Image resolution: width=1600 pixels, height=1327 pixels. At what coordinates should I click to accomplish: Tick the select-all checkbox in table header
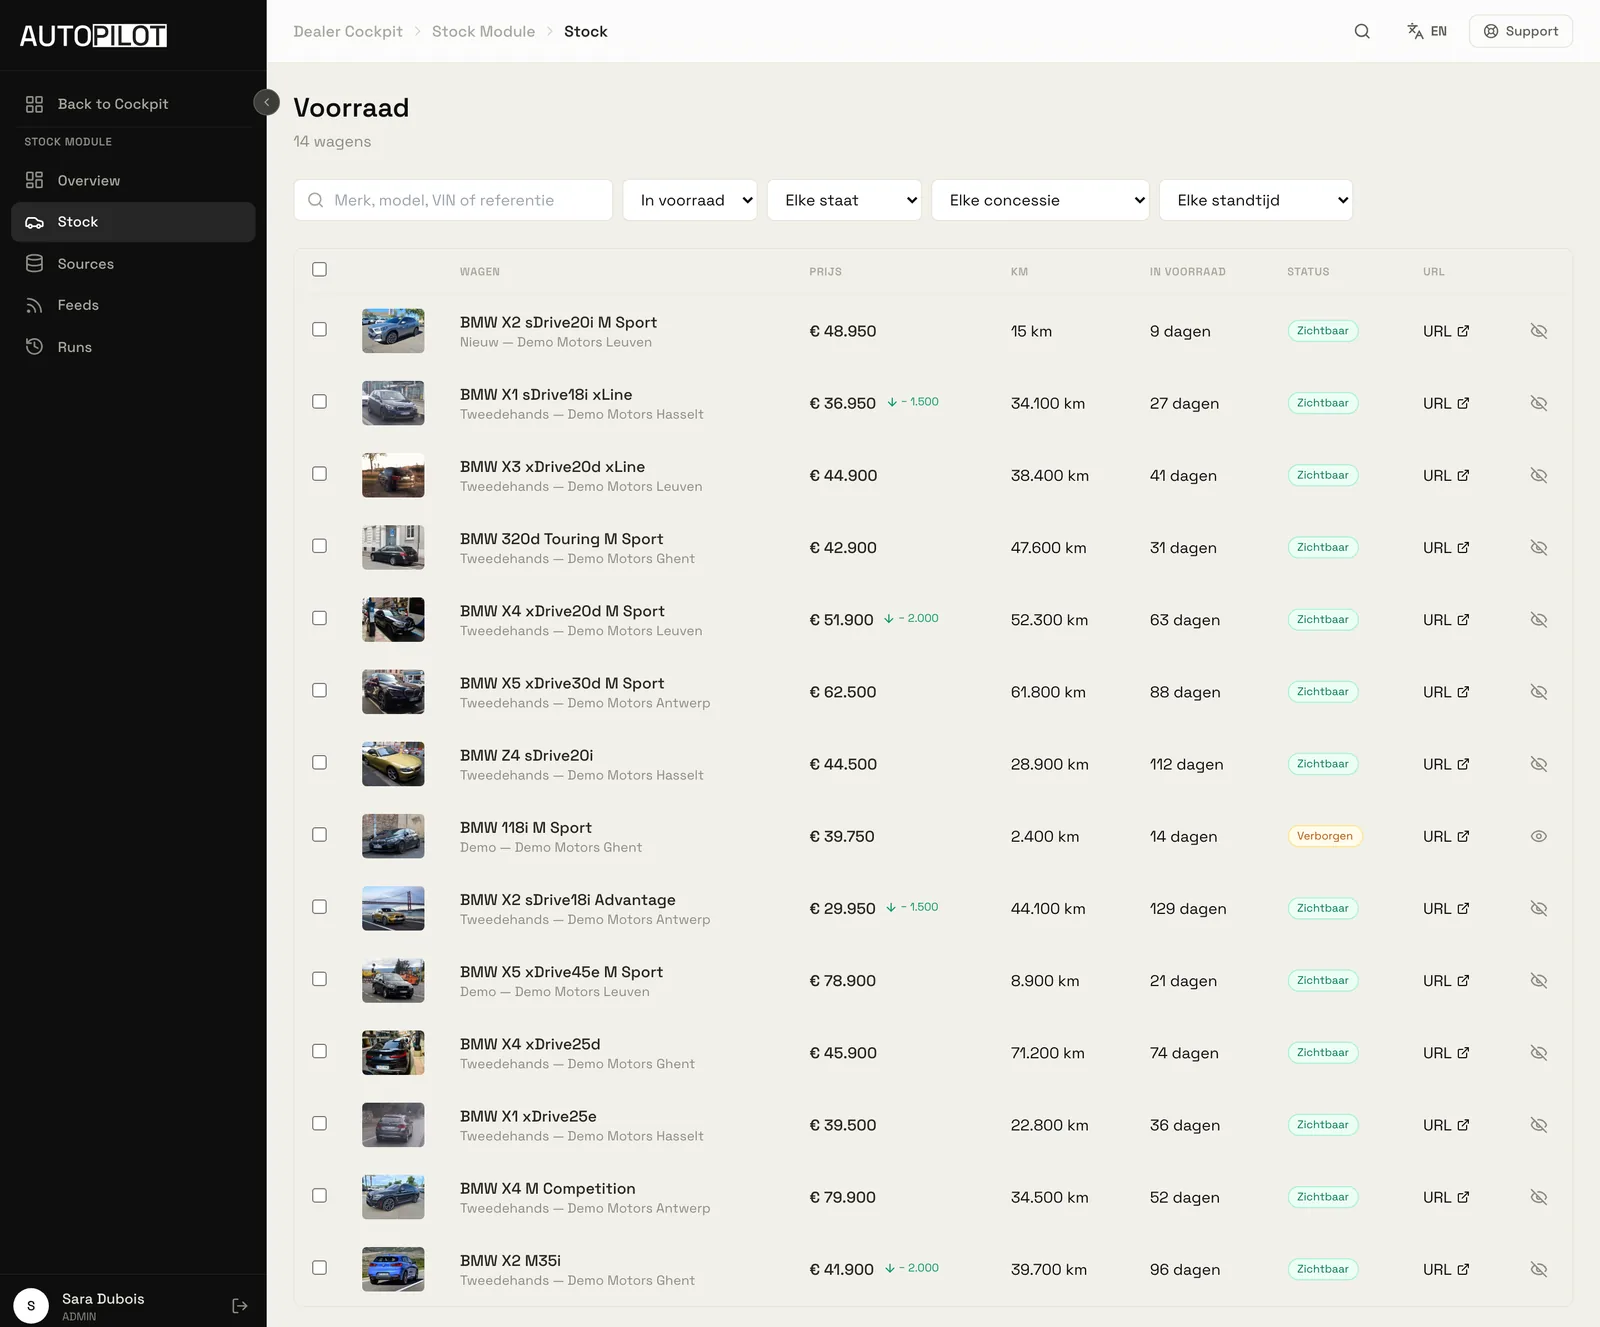[x=319, y=269]
